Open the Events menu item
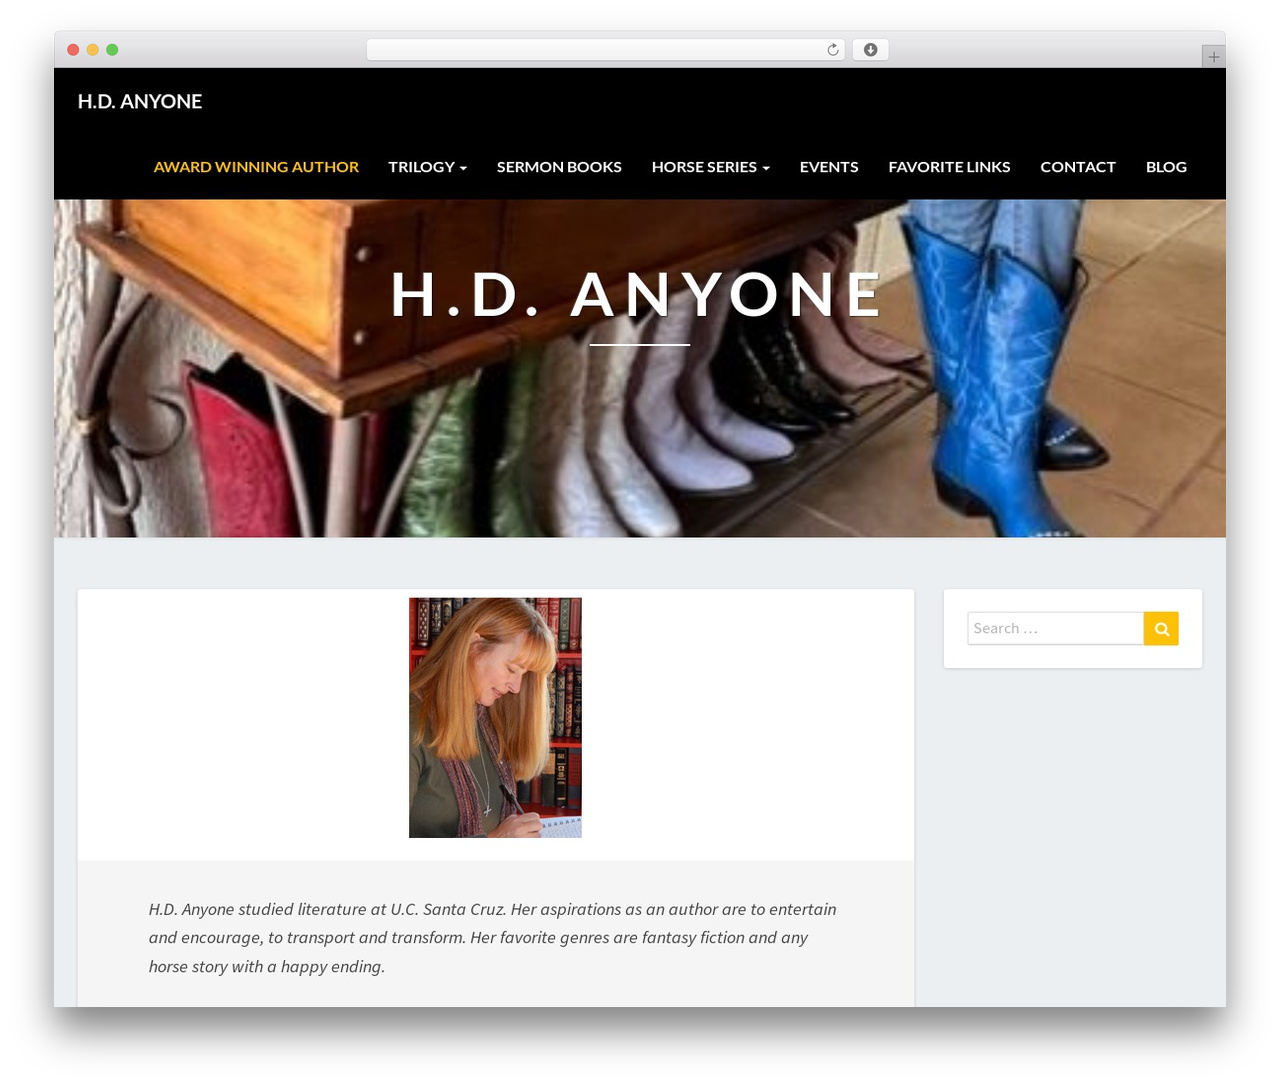This screenshot has width=1280, height=1084. coord(829,167)
